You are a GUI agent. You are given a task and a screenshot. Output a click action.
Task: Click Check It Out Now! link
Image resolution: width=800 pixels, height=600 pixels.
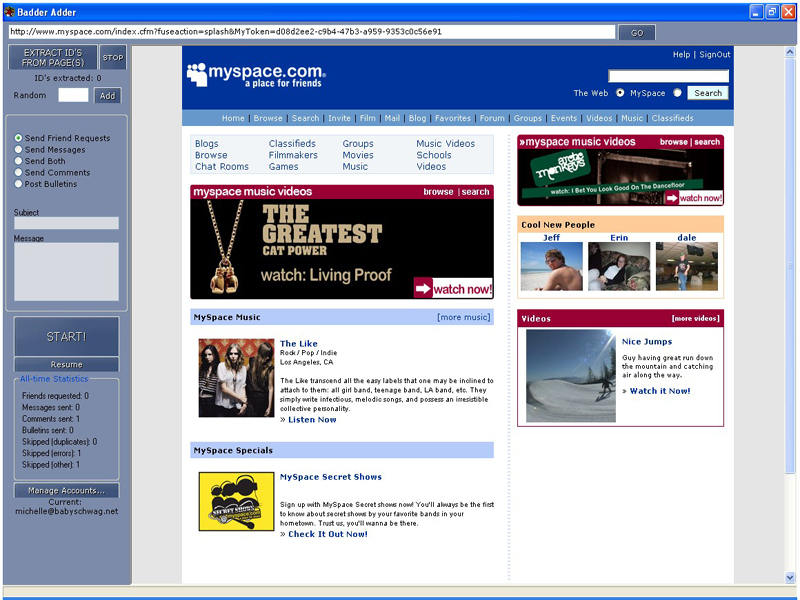(x=328, y=534)
